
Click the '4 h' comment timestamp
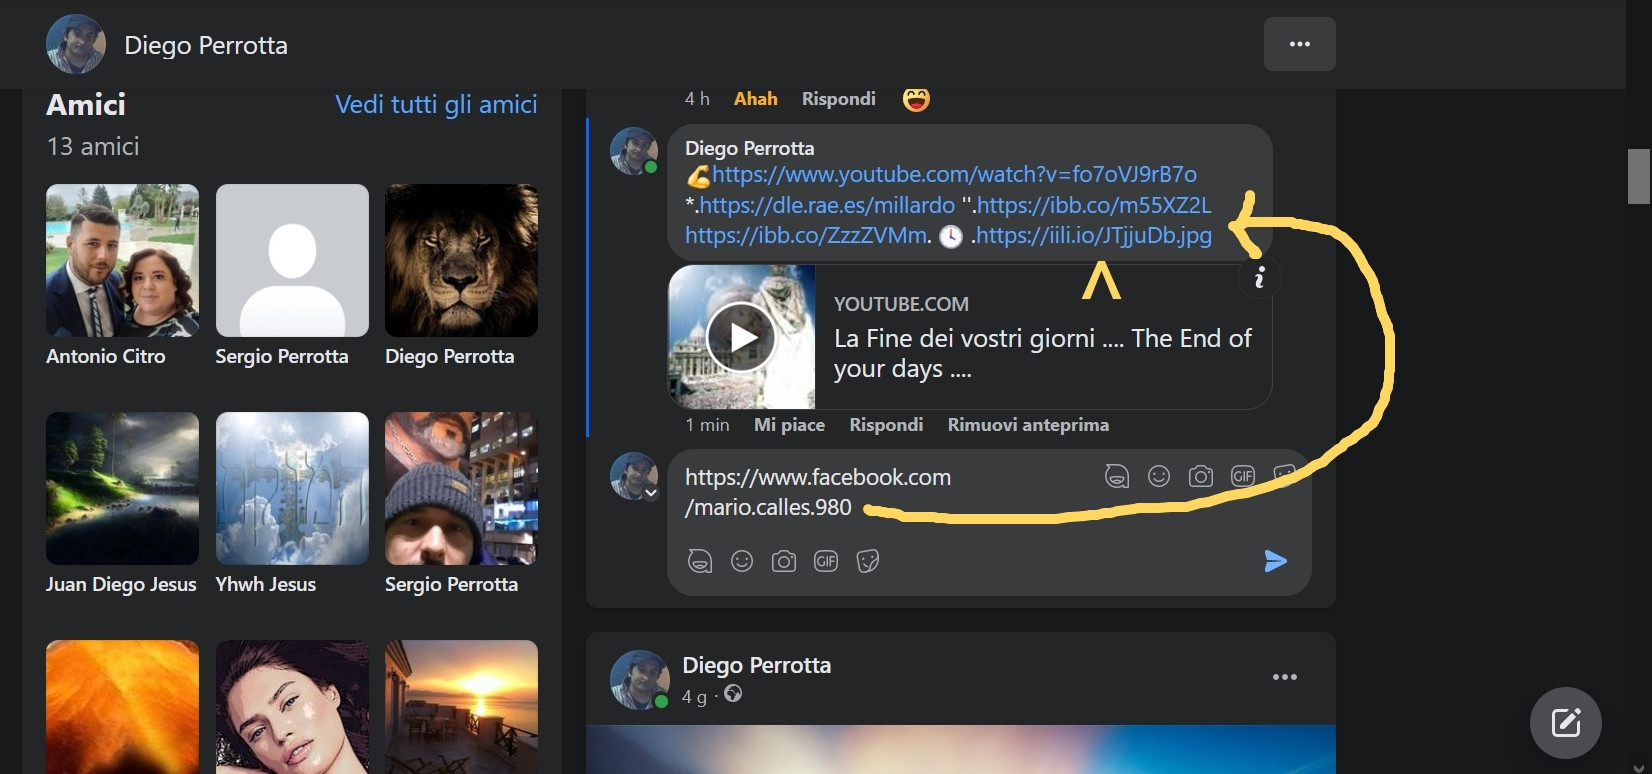tap(697, 99)
